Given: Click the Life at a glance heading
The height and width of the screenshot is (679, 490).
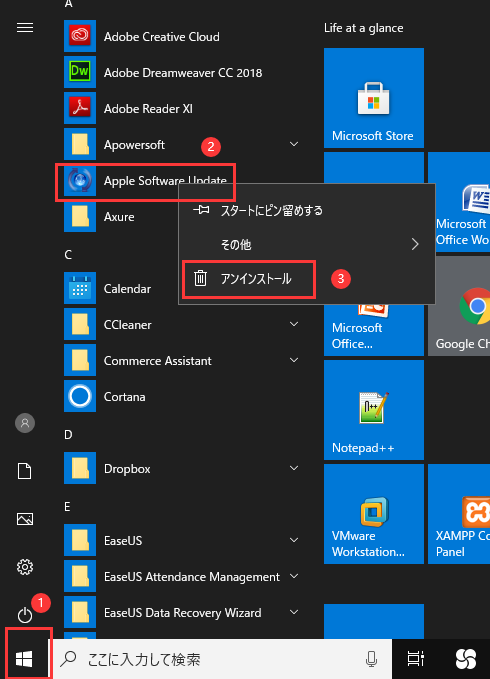Looking at the screenshot, I should tap(364, 28).
